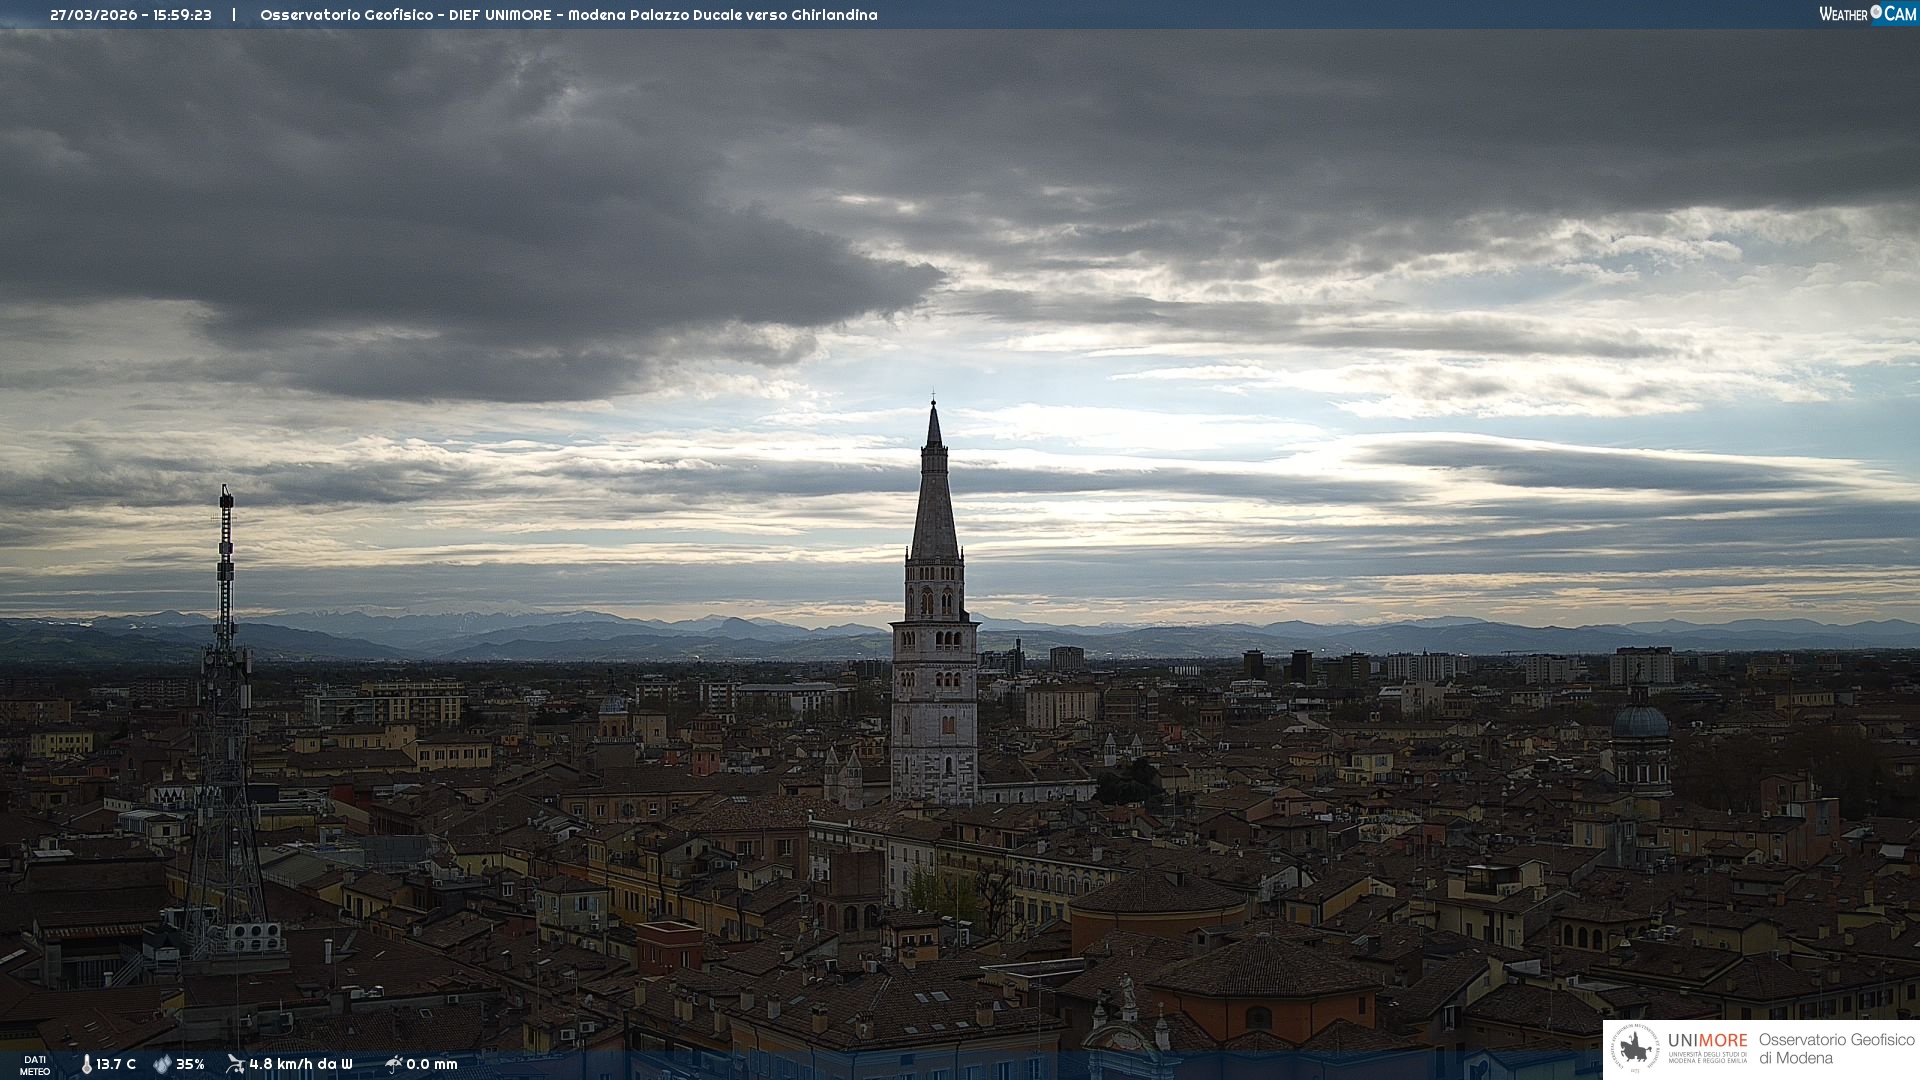Click the date 27/03/2026 timestamp
The image size is (1920, 1080).
pos(93,15)
